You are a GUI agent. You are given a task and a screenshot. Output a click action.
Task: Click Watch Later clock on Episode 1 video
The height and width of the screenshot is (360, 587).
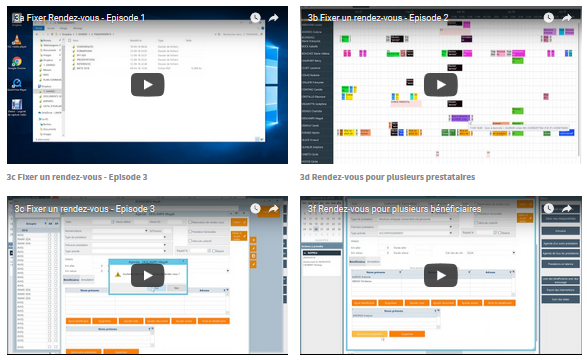point(255,18)
